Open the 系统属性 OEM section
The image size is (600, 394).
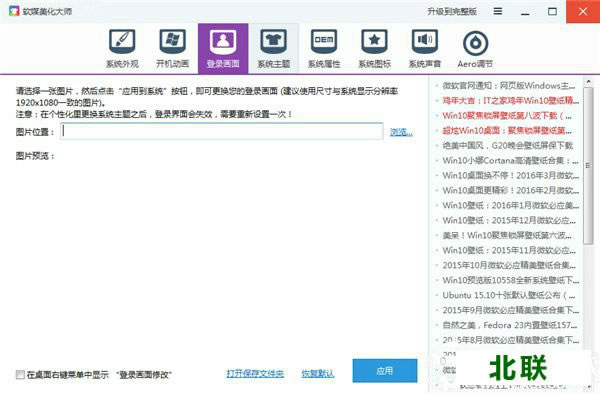324,49
